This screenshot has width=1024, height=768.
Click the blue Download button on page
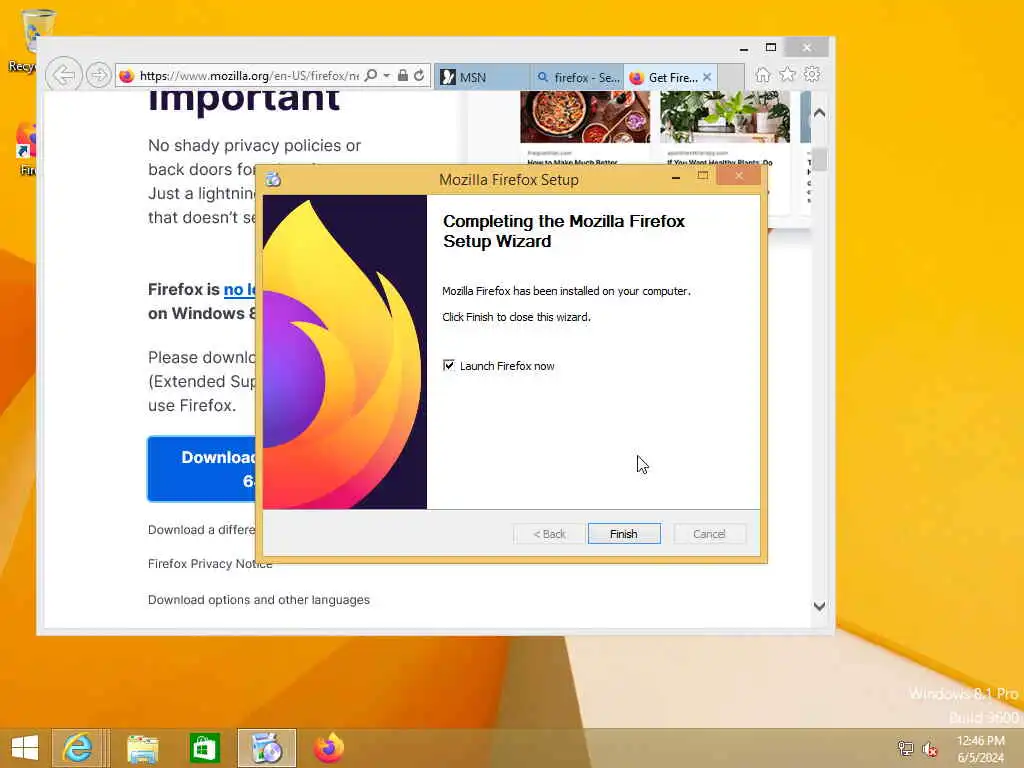[202, 469]
